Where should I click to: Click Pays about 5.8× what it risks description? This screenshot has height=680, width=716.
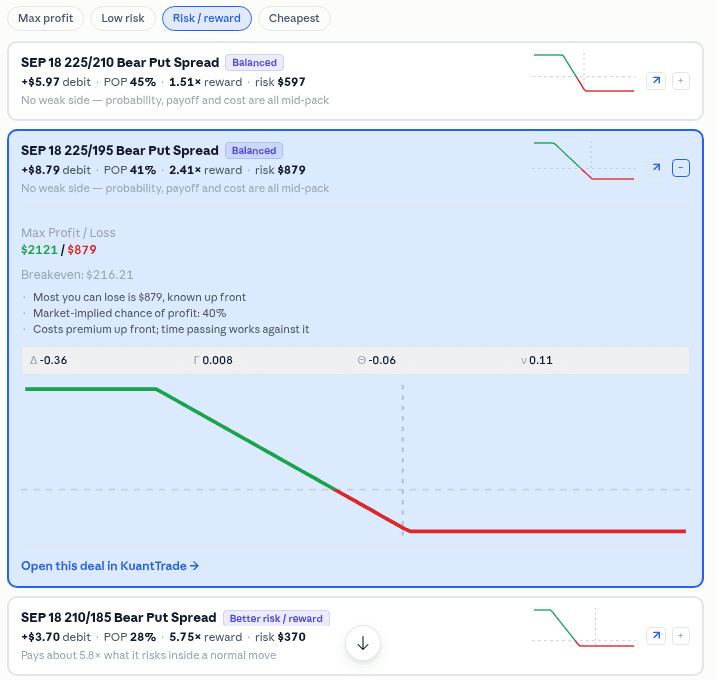(x=148, y=655)
